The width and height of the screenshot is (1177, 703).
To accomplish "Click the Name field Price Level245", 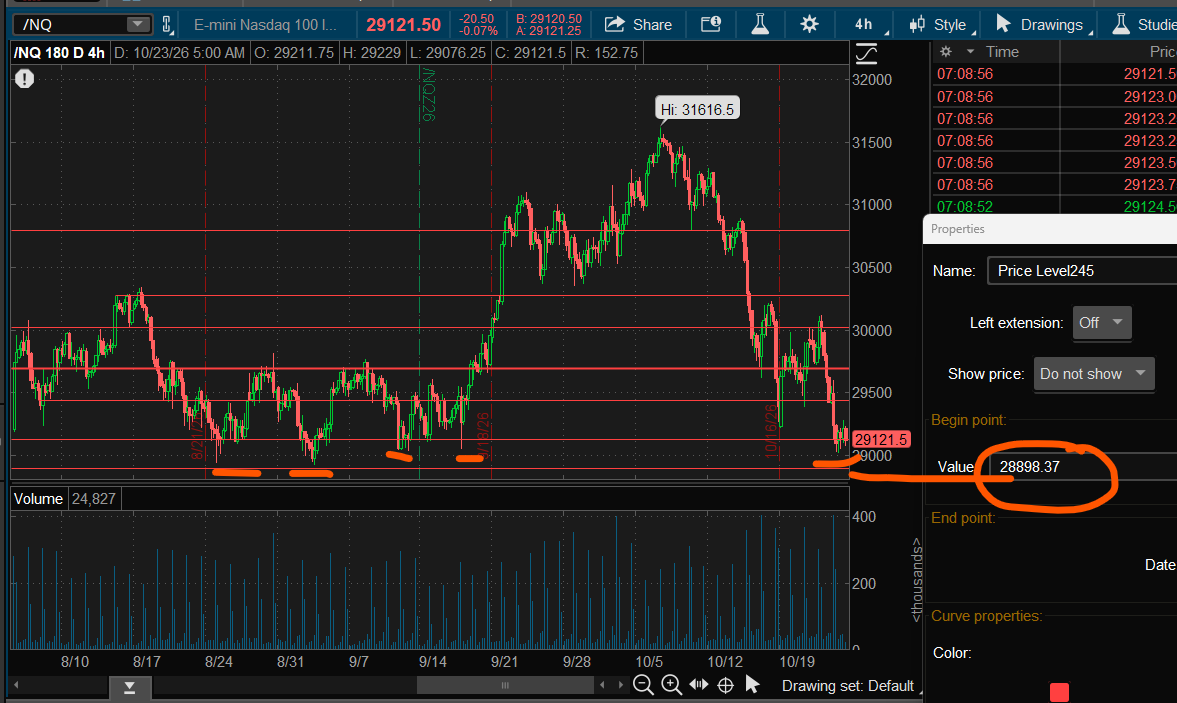I will (x=1082, y=271).
